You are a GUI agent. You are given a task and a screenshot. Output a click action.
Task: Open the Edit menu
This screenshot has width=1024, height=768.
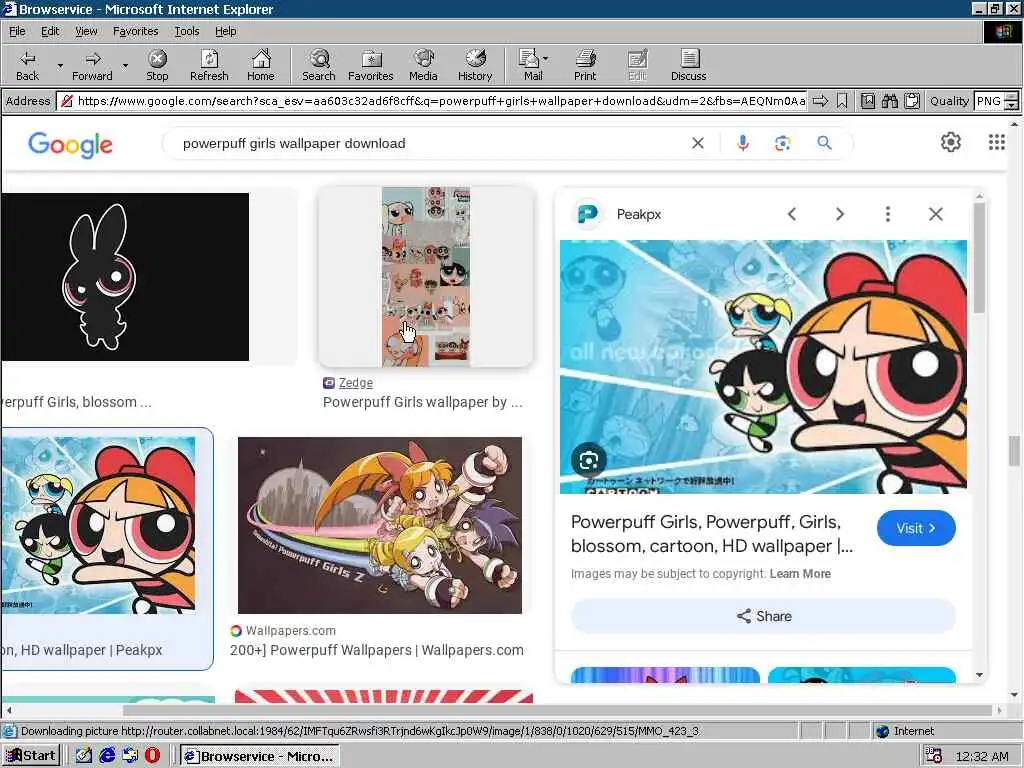click(x=50, y=31)
